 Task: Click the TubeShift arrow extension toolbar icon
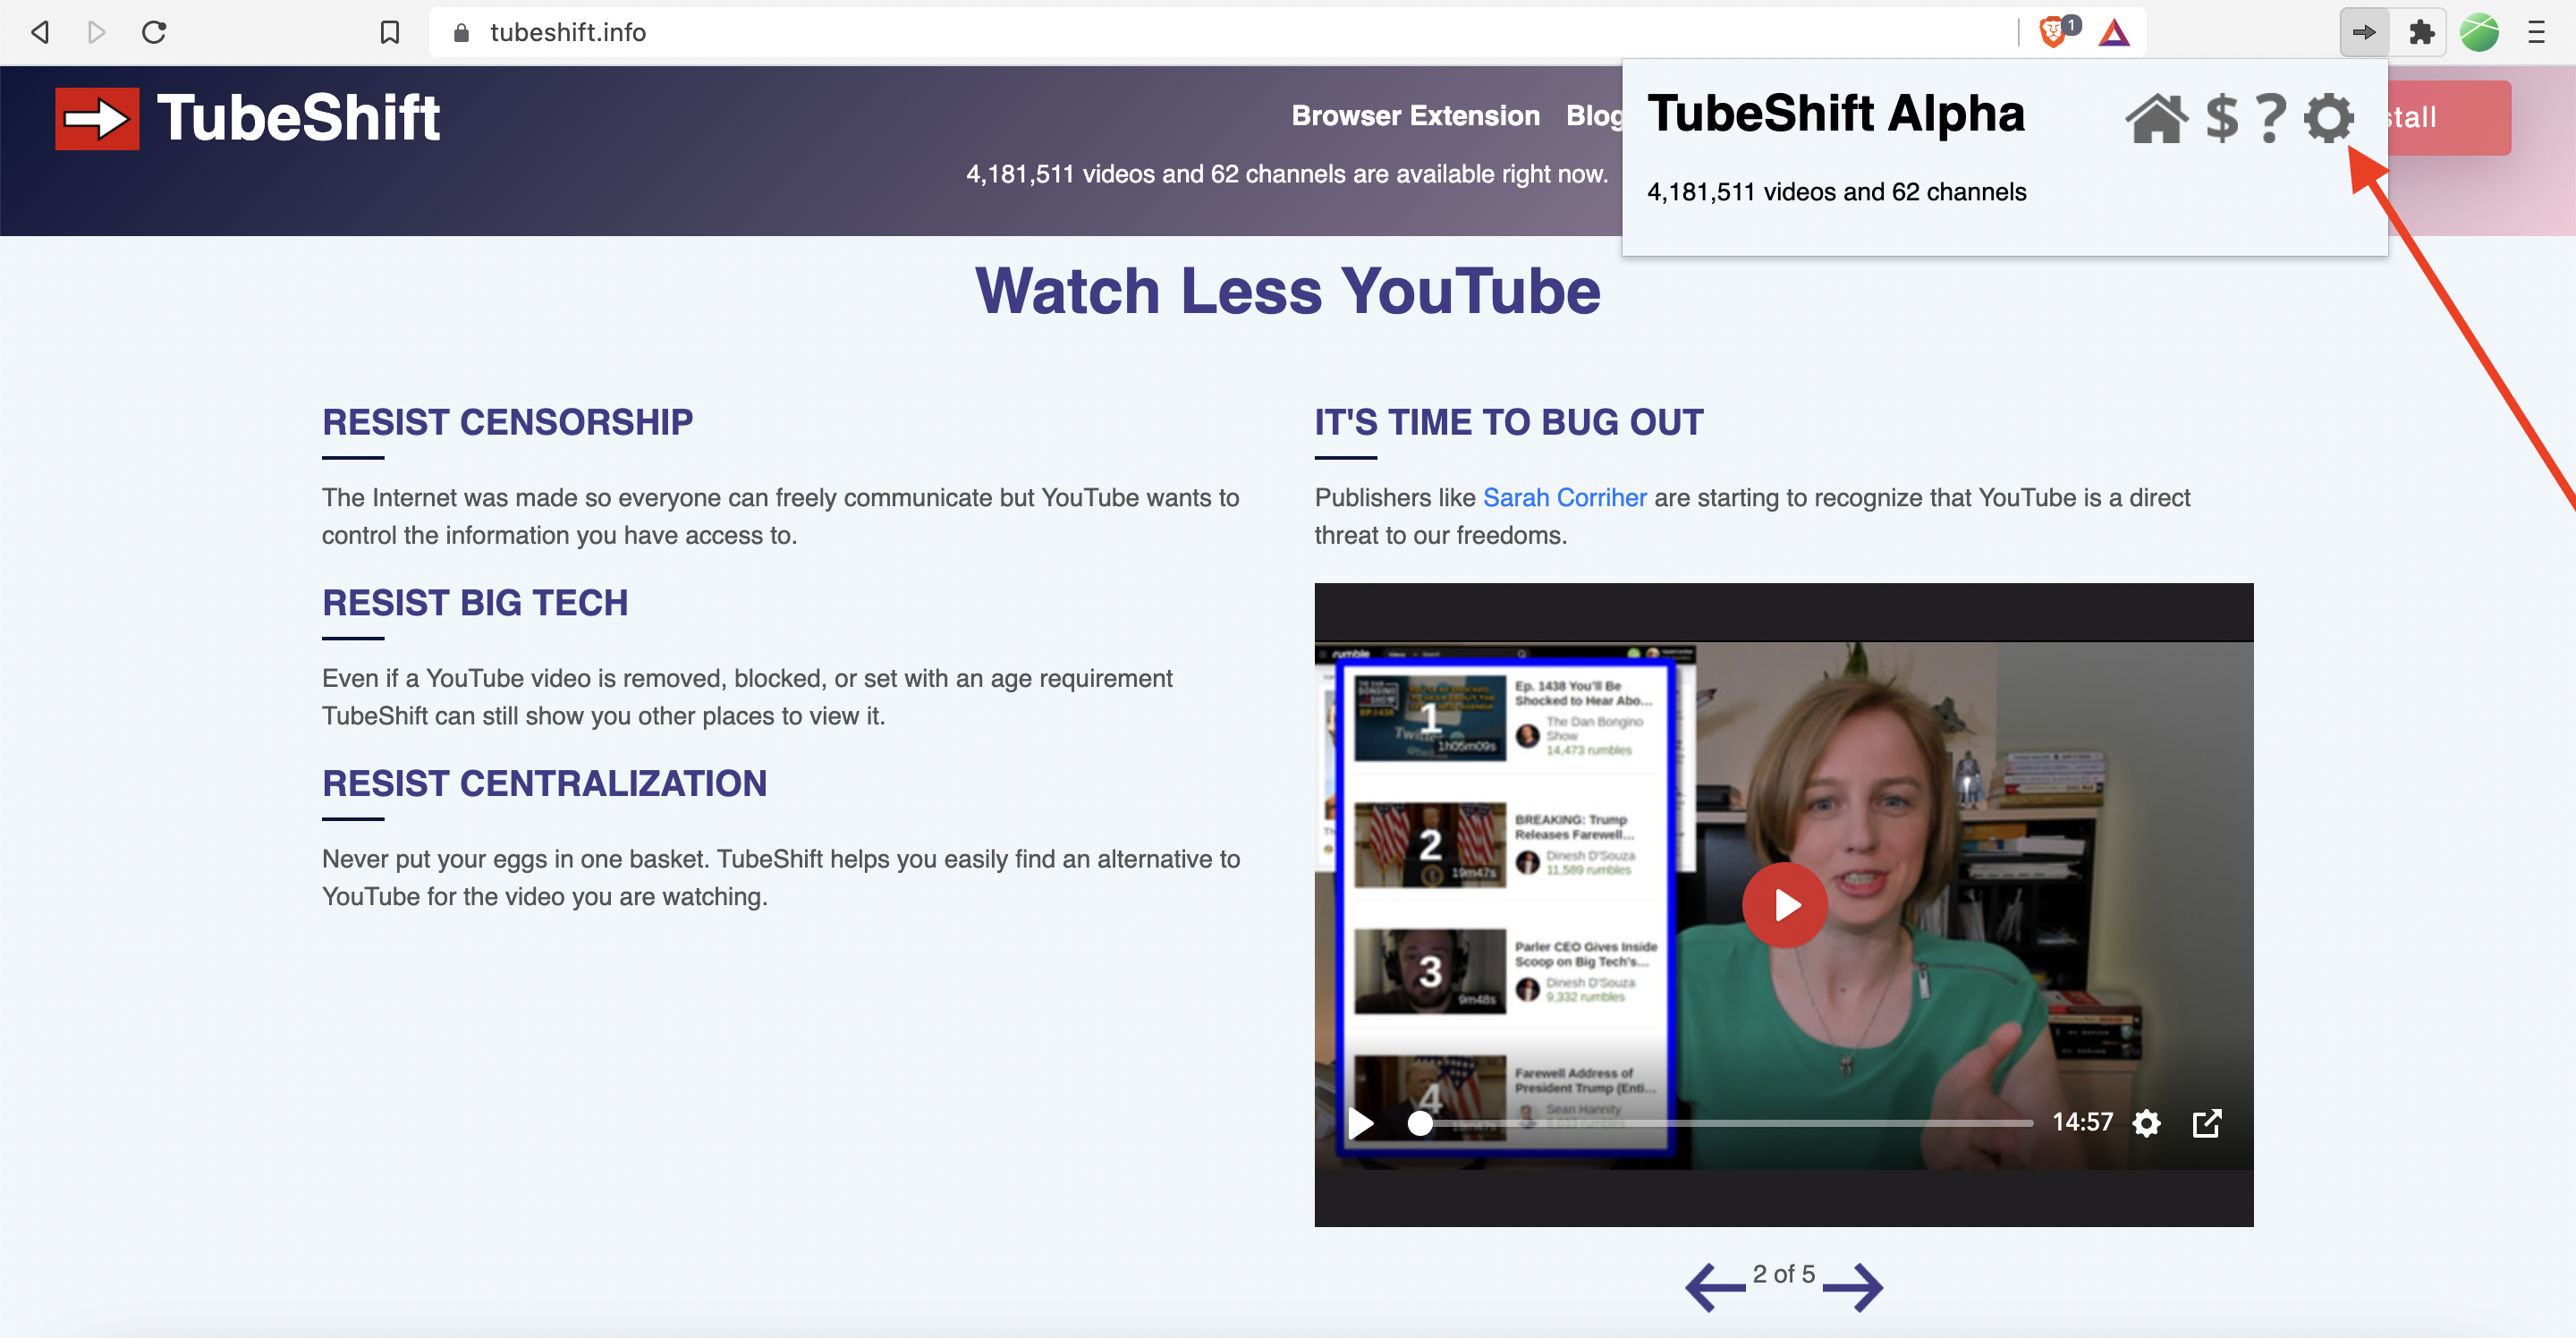pos(2364,33)
